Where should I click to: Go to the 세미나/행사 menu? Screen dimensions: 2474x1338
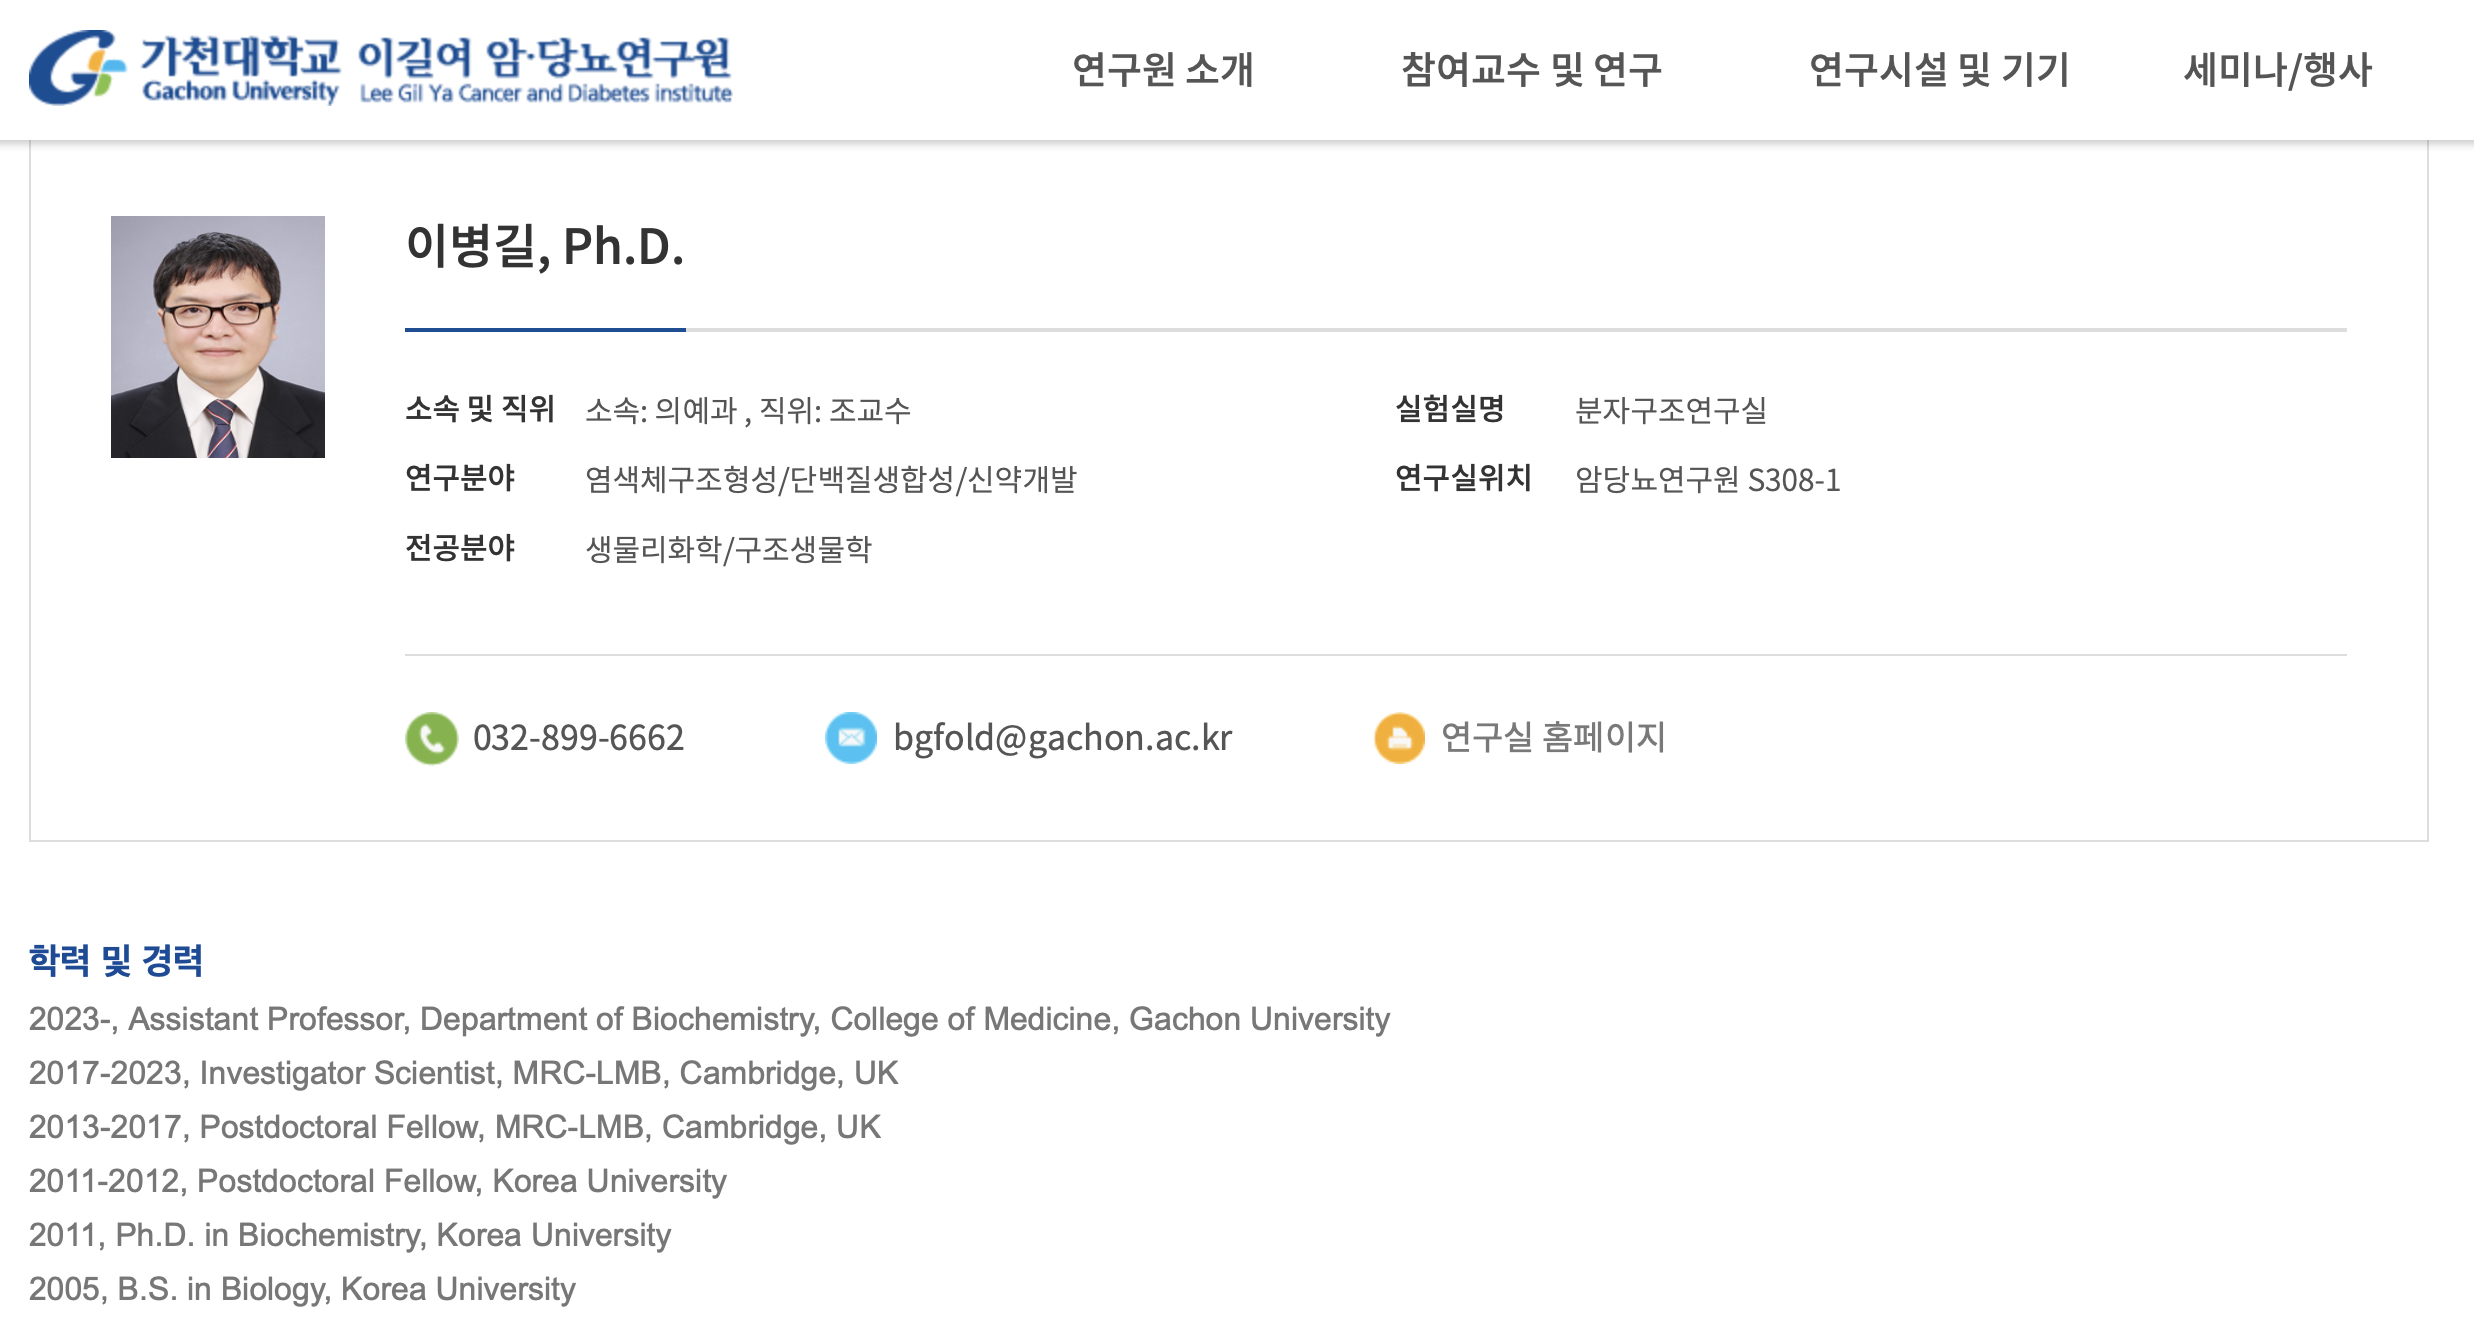tap(2277, 70)
